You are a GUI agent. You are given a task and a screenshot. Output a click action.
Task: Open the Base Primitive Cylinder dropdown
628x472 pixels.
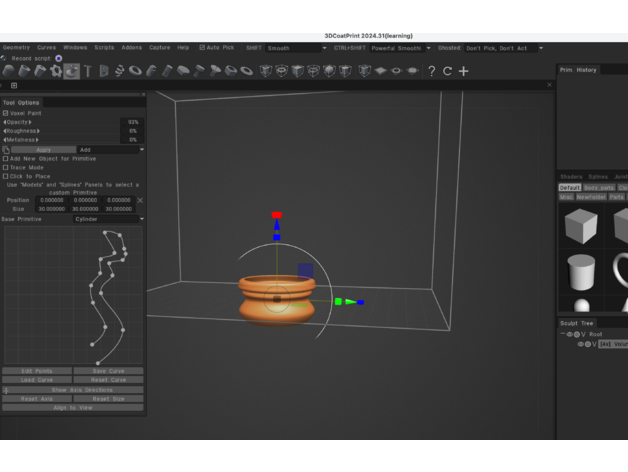109,219
